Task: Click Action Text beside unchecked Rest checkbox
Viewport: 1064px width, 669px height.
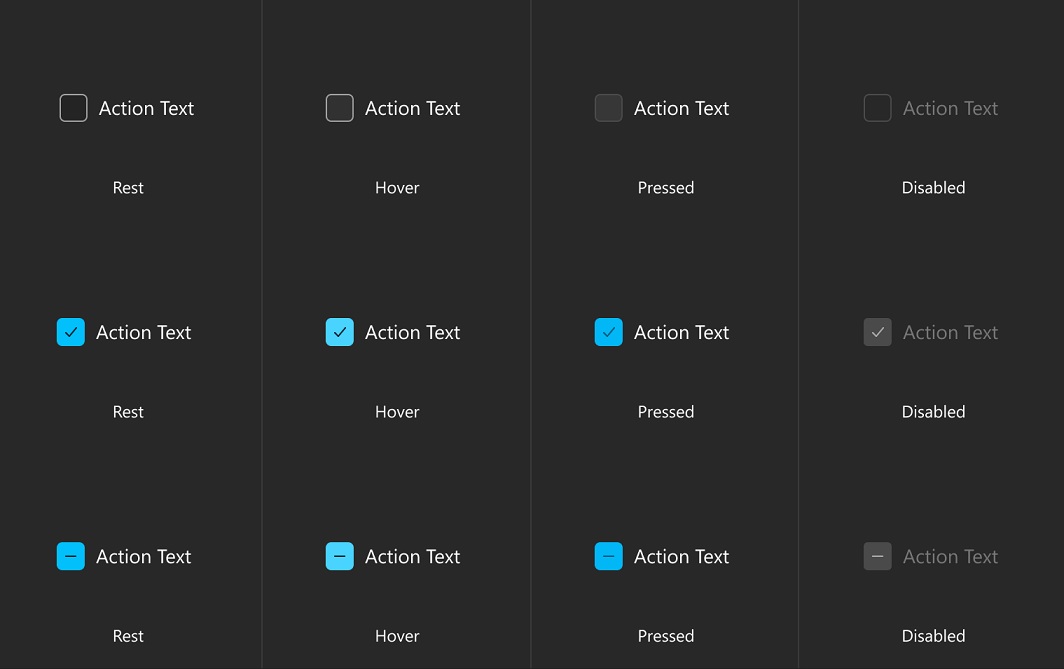Action: coord(147,109)
